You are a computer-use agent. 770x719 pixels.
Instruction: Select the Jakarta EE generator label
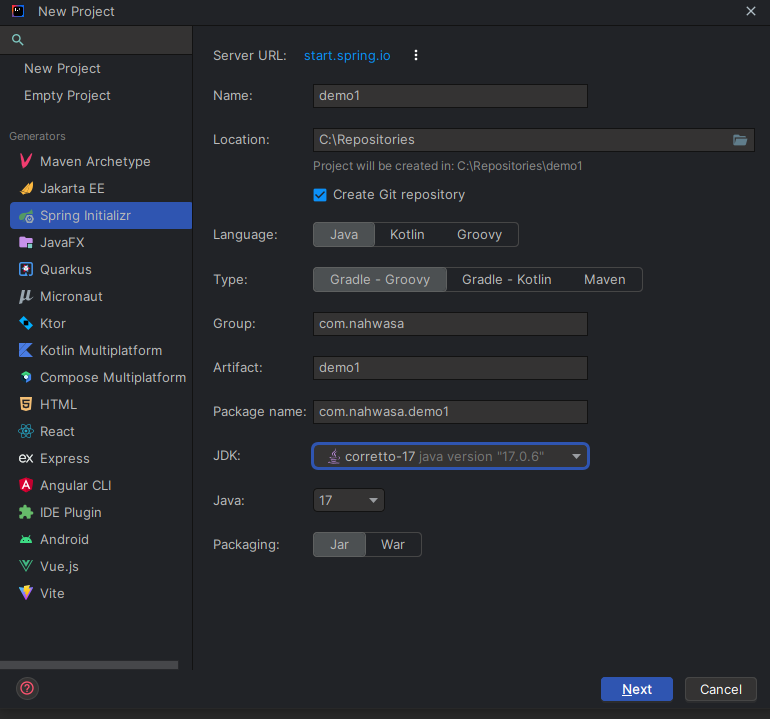[72, 189]
